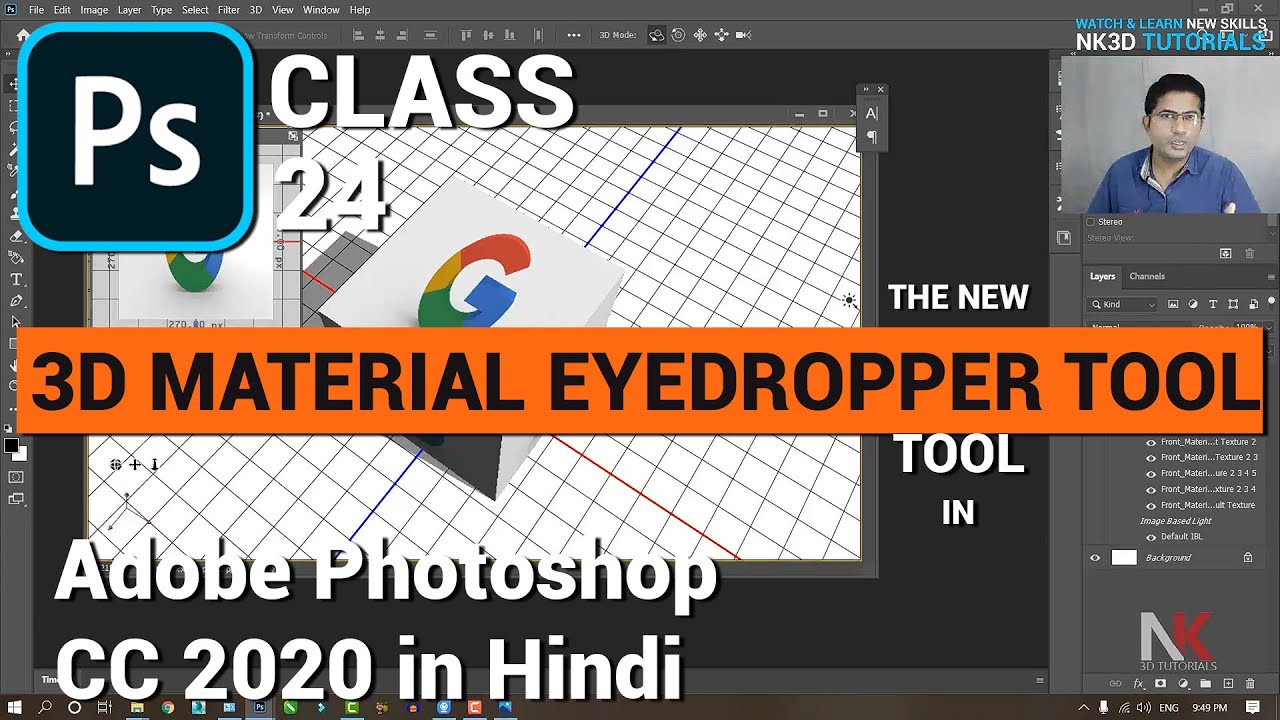Choose the Scale 3D camera mode icon
Viewport: 1280px width, 720px height.
(x=743, y=35)
